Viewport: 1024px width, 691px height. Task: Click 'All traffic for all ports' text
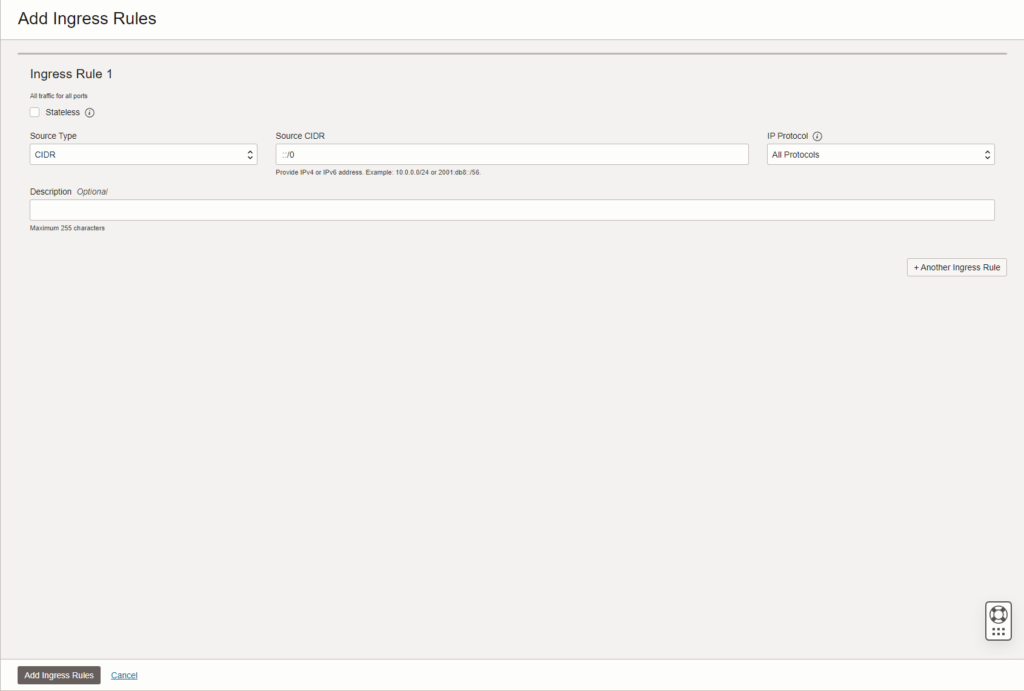(59, 96)
